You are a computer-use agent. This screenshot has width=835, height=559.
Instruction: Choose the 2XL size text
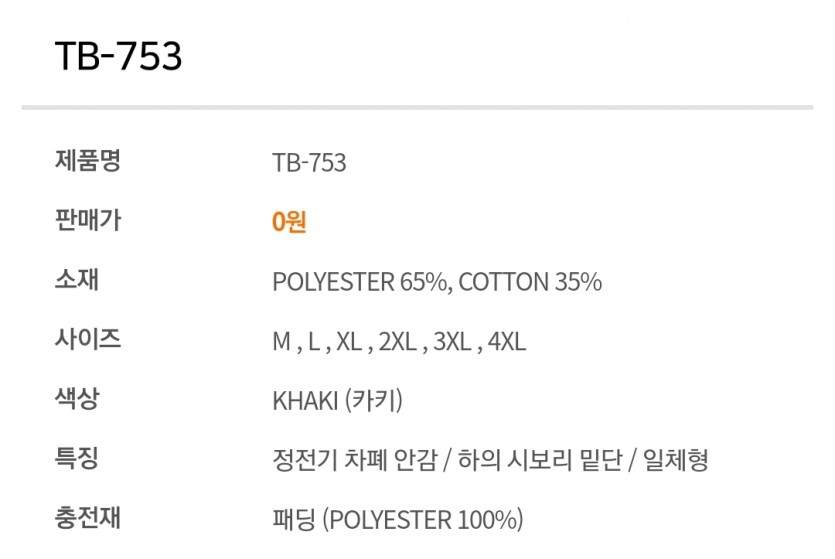(397, 342)
